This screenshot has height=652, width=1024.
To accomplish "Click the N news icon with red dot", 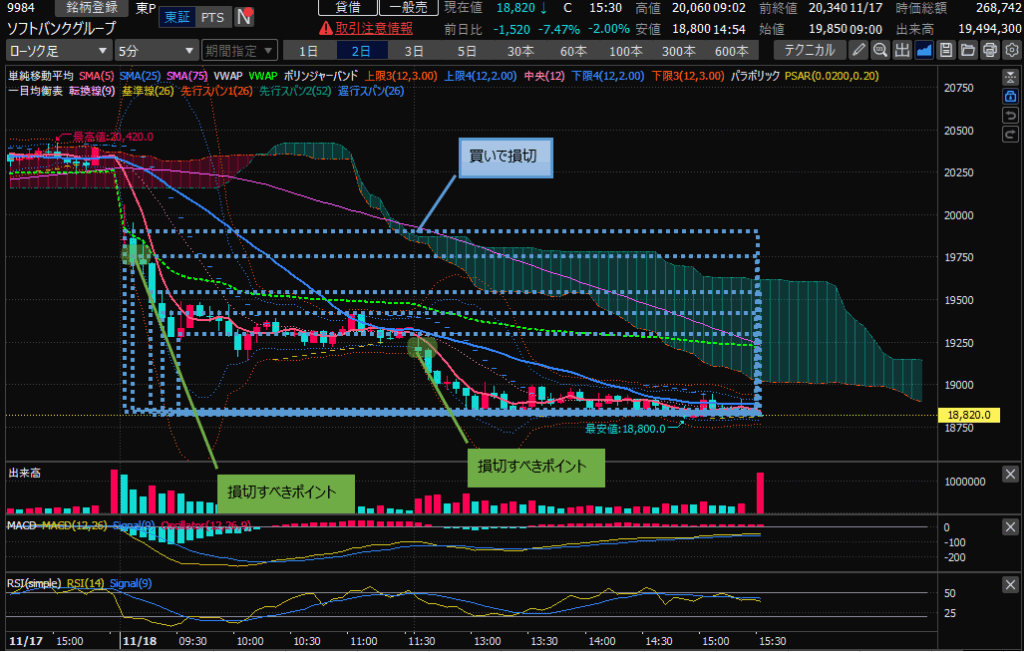I will (243, 17).
